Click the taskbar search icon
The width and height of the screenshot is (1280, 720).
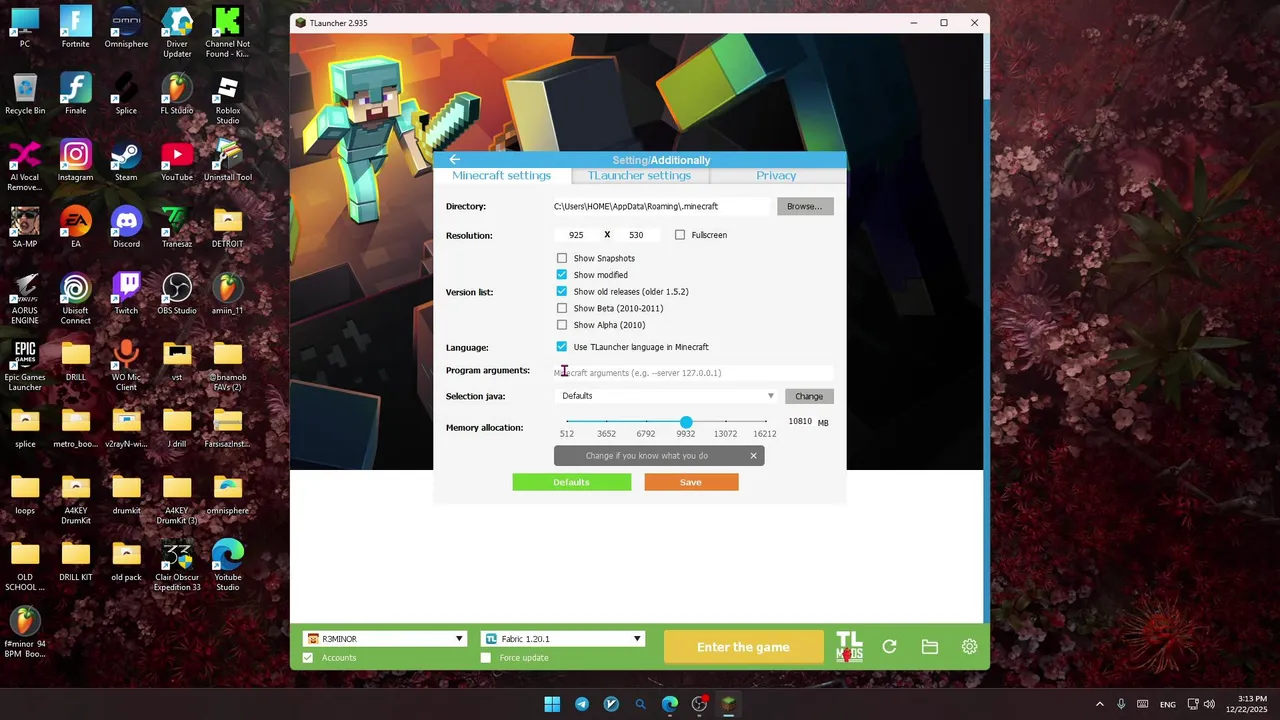coord(640,704)
